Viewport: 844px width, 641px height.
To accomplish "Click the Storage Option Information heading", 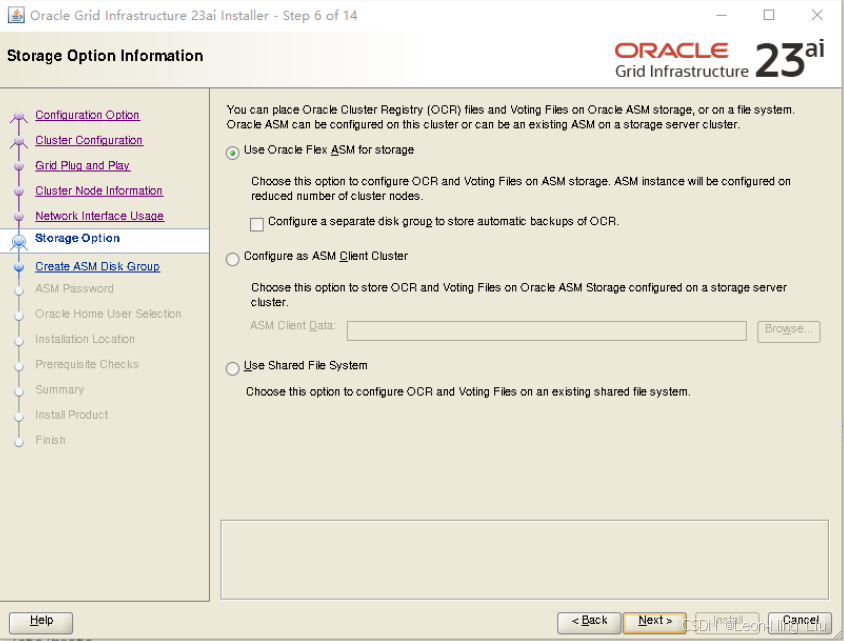I will (x=105, y=56).
